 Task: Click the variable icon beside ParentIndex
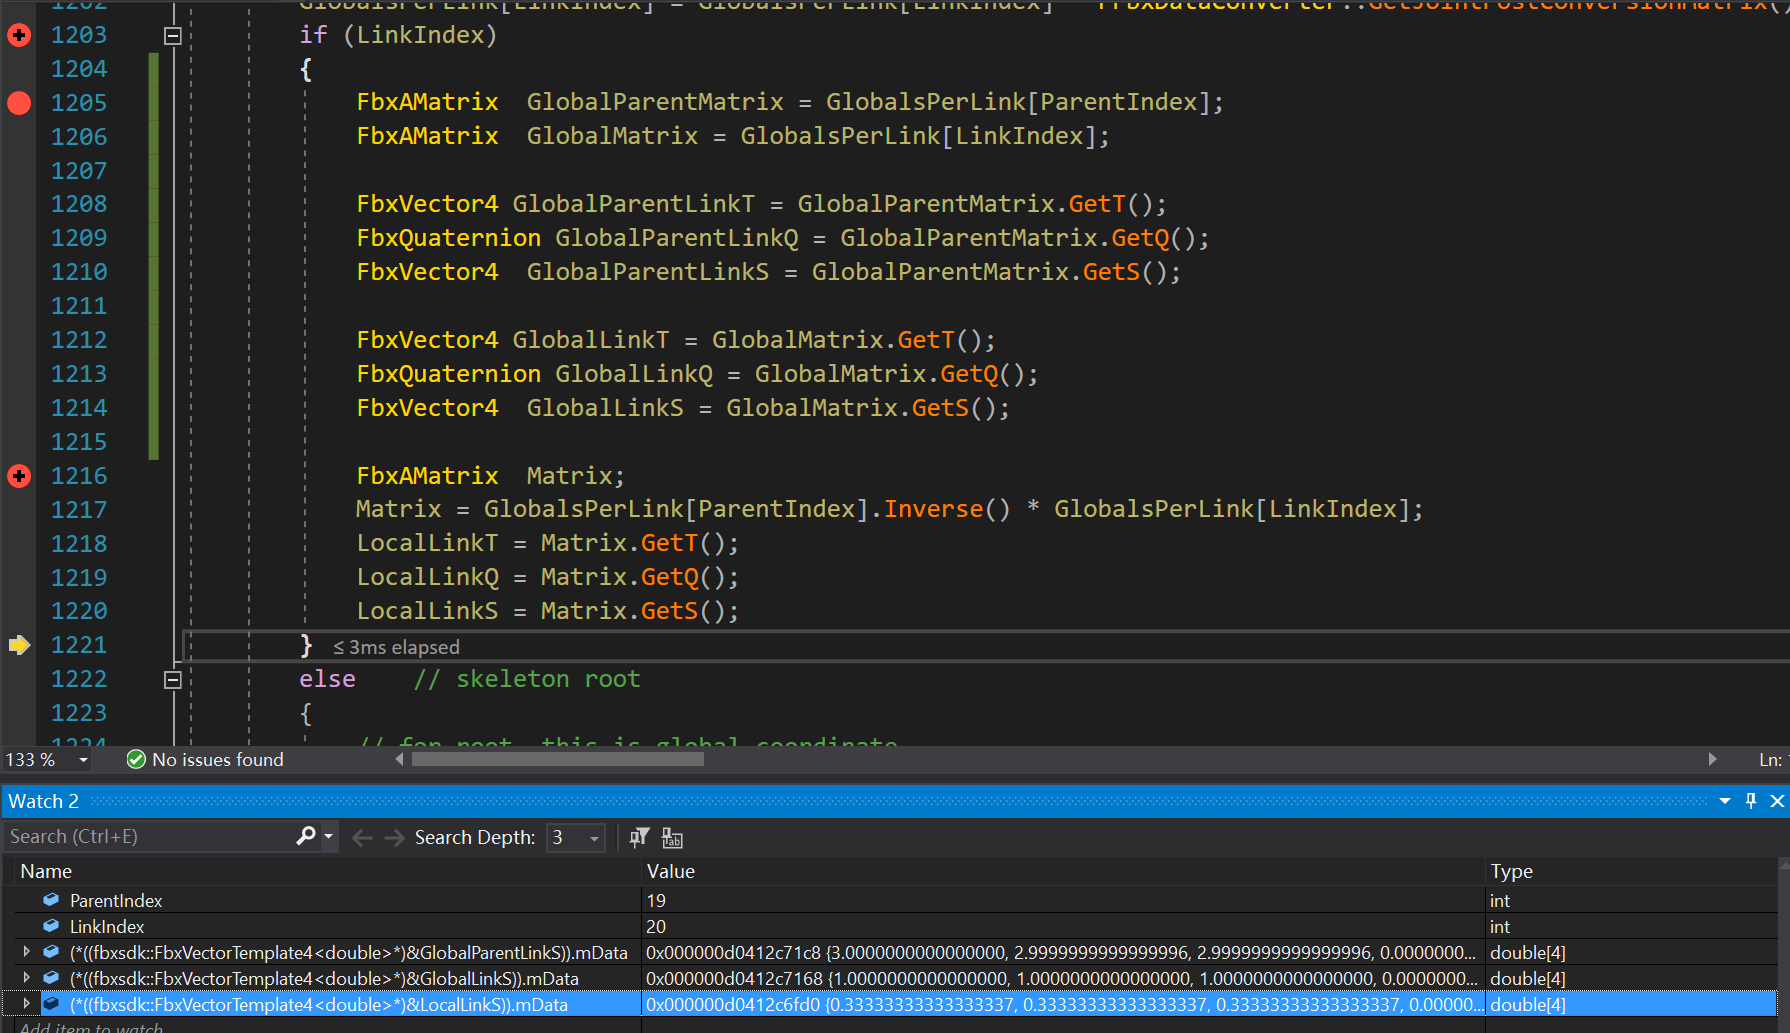pos(51,900)
